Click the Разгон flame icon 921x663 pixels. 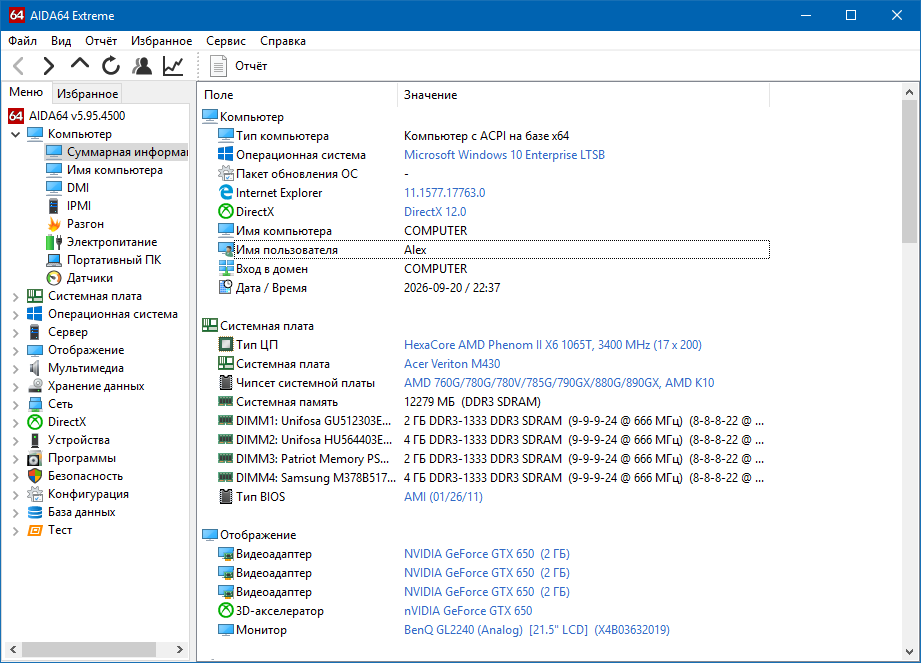click(x=54, y=224)
